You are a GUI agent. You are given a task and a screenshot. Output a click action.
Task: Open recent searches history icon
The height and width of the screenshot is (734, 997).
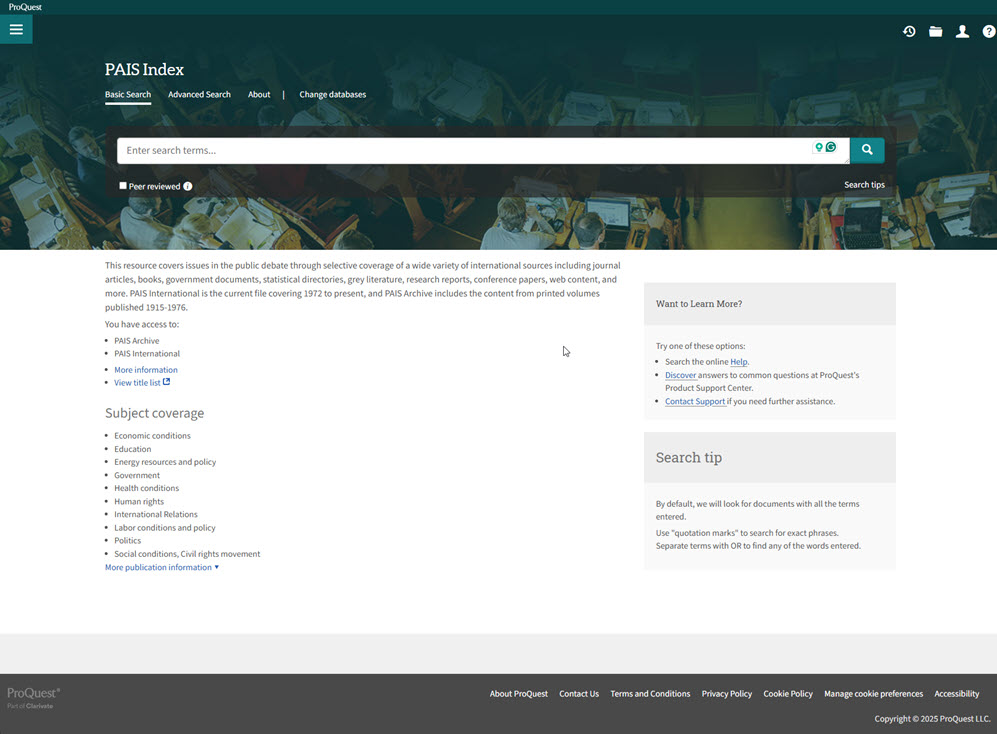coord(909,32)
